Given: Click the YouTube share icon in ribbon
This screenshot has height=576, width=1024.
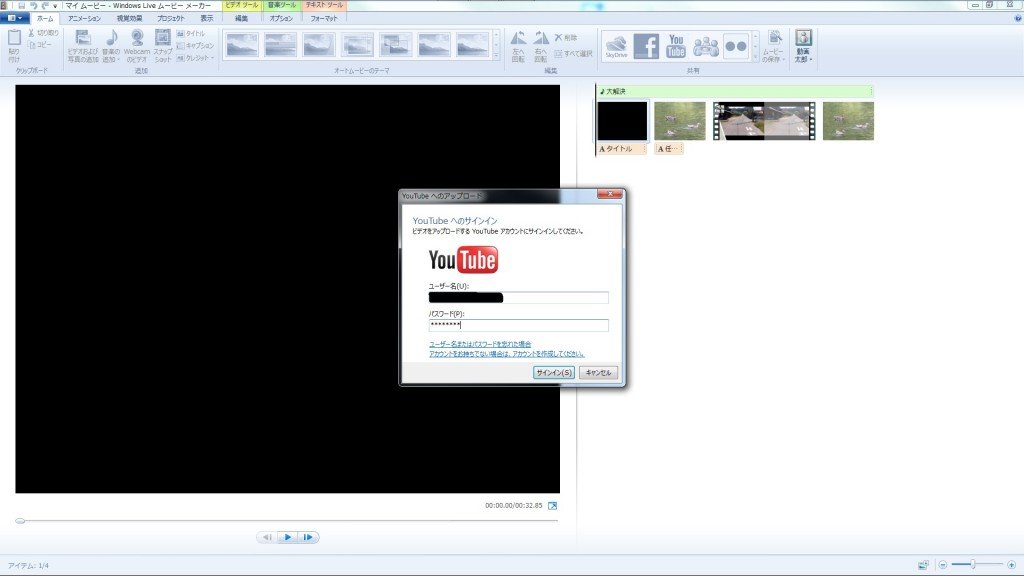Looking at the screenshot, I should tap(676, 46).
